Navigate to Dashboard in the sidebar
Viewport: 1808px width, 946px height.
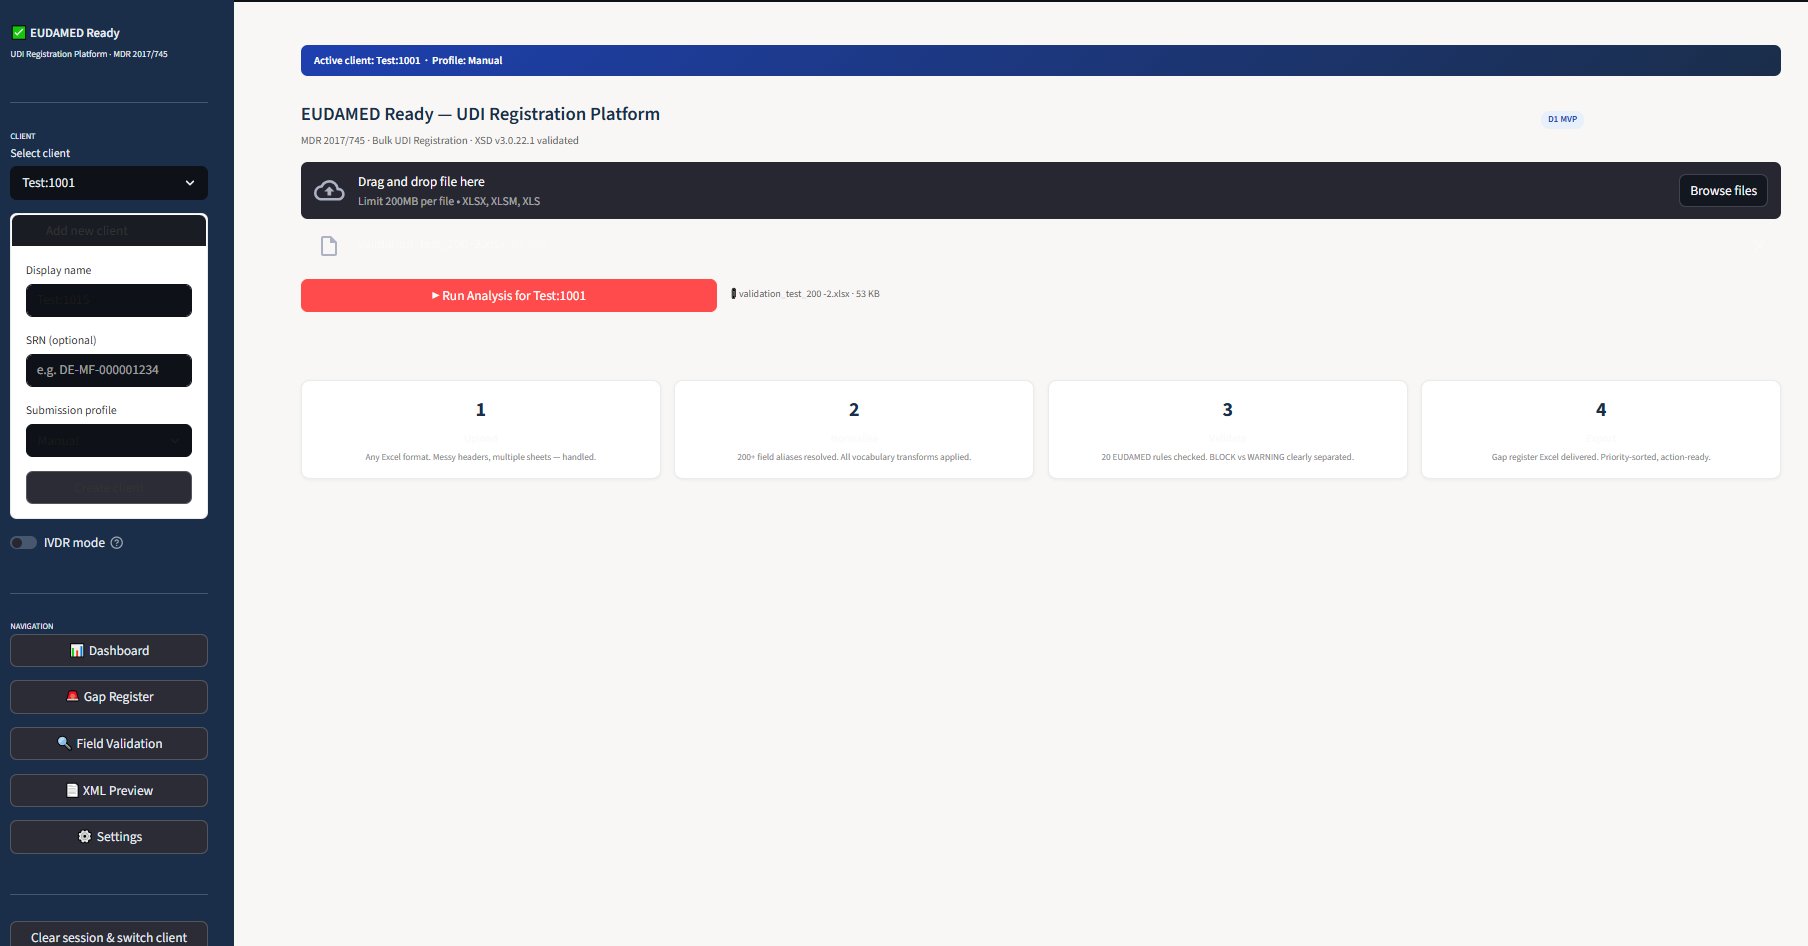click(108, 650)
